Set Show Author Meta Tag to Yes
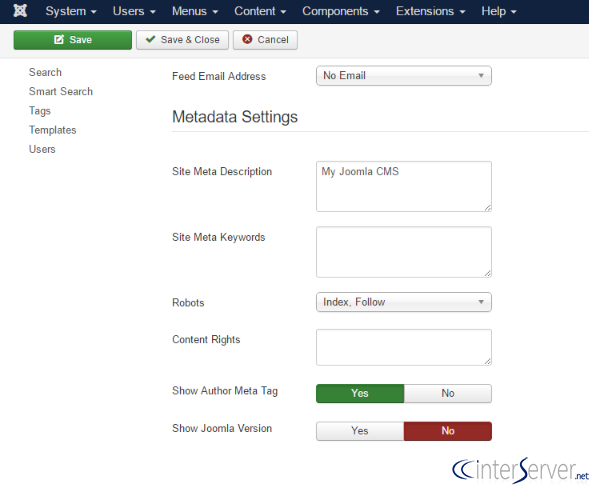Viewport: 589px width, 486px height. point(360,393)
